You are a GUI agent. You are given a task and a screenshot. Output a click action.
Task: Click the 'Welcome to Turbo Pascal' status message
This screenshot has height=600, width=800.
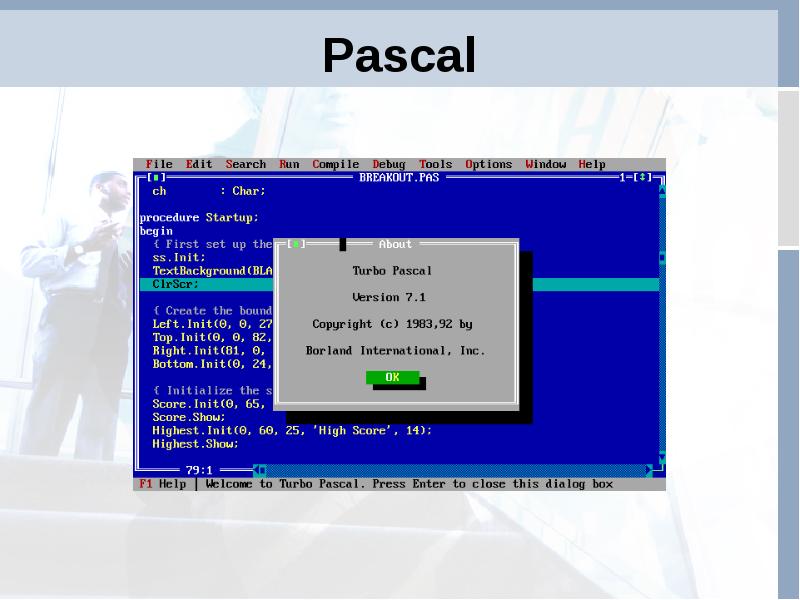[409, 484]
